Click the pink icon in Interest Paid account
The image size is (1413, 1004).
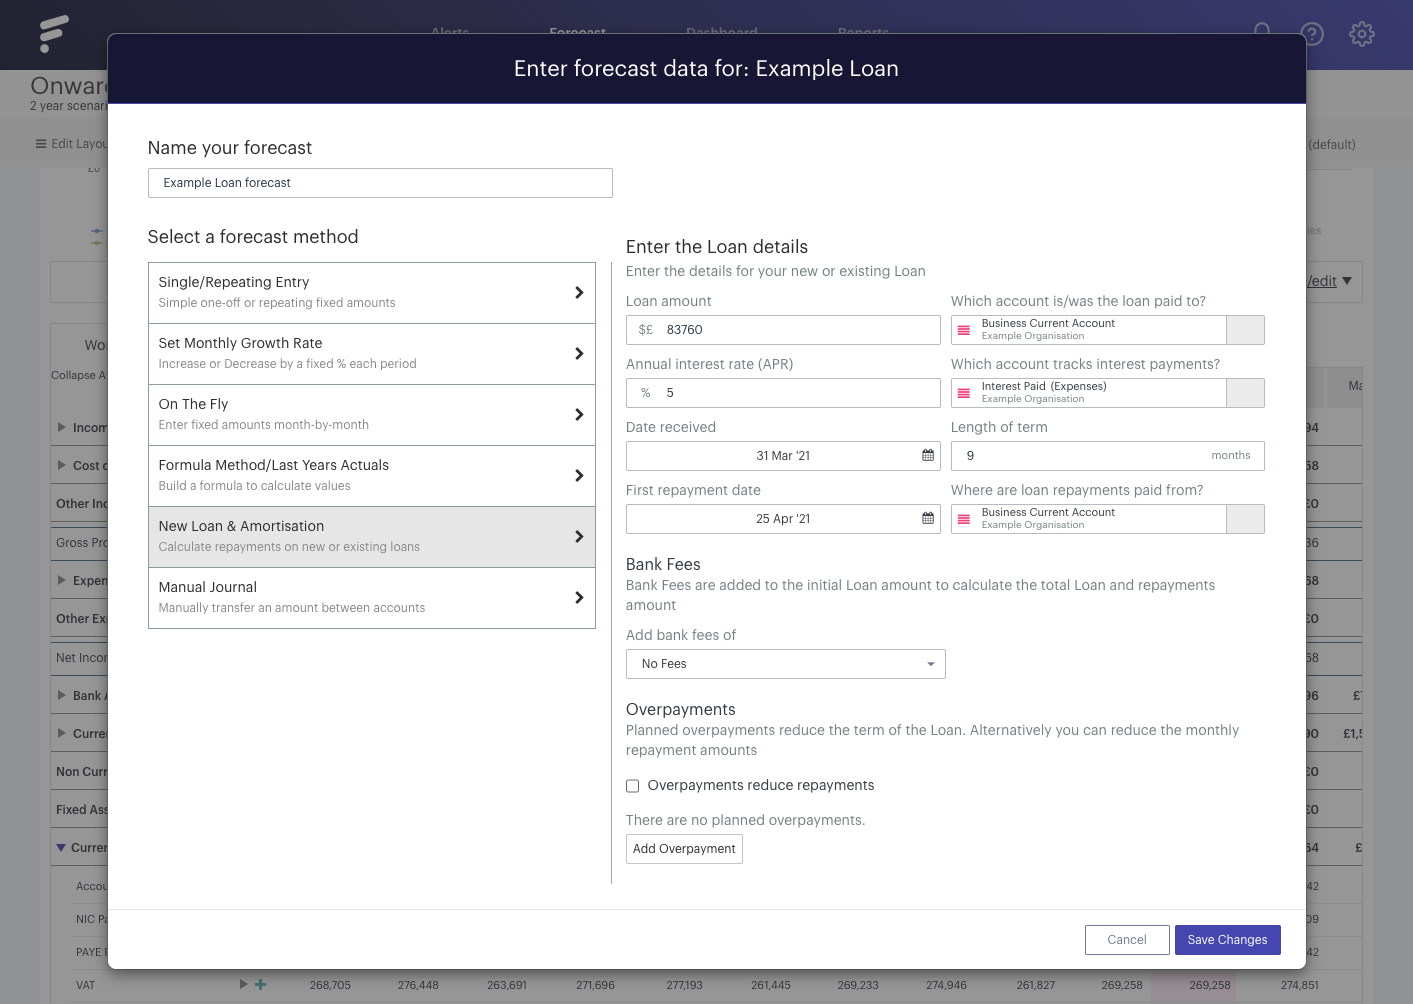tap(964, 393)
